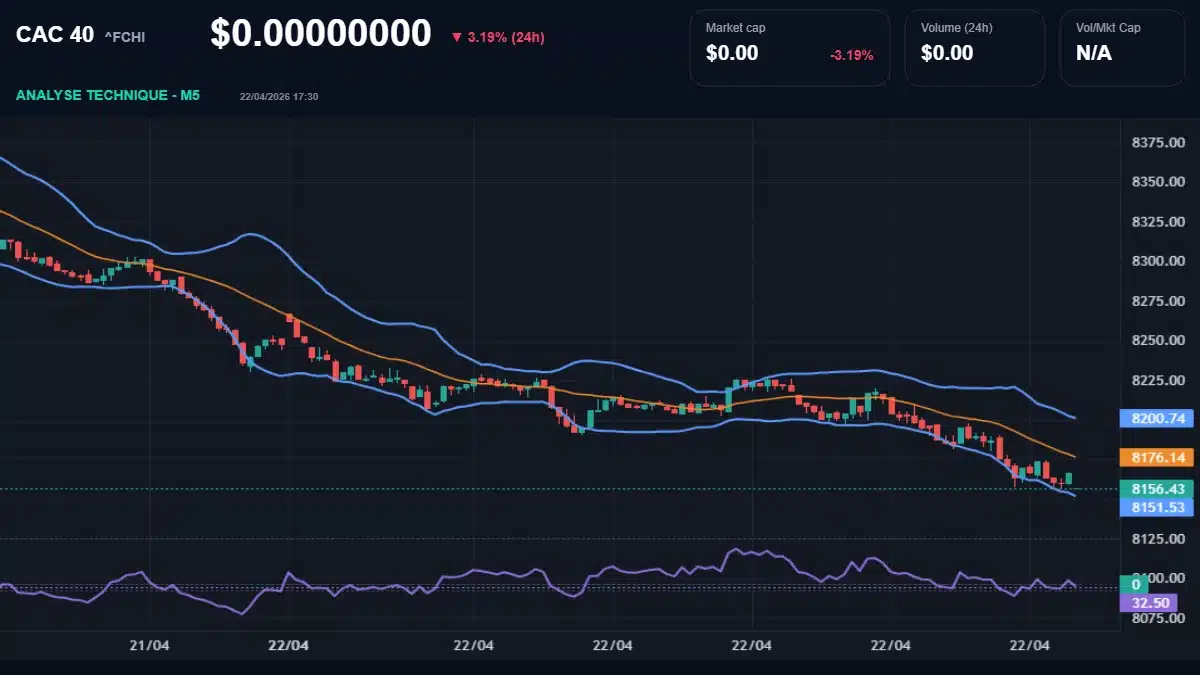
Task: Click the CAC 40 index title
Action: pos(54,35)
